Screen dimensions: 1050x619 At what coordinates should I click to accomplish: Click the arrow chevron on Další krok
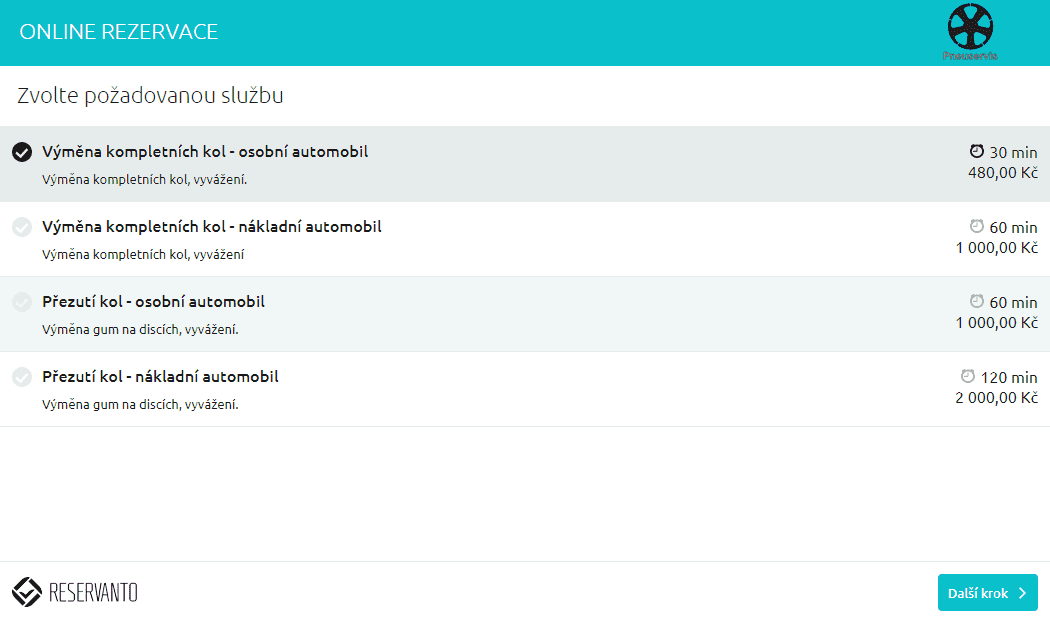1022,593
